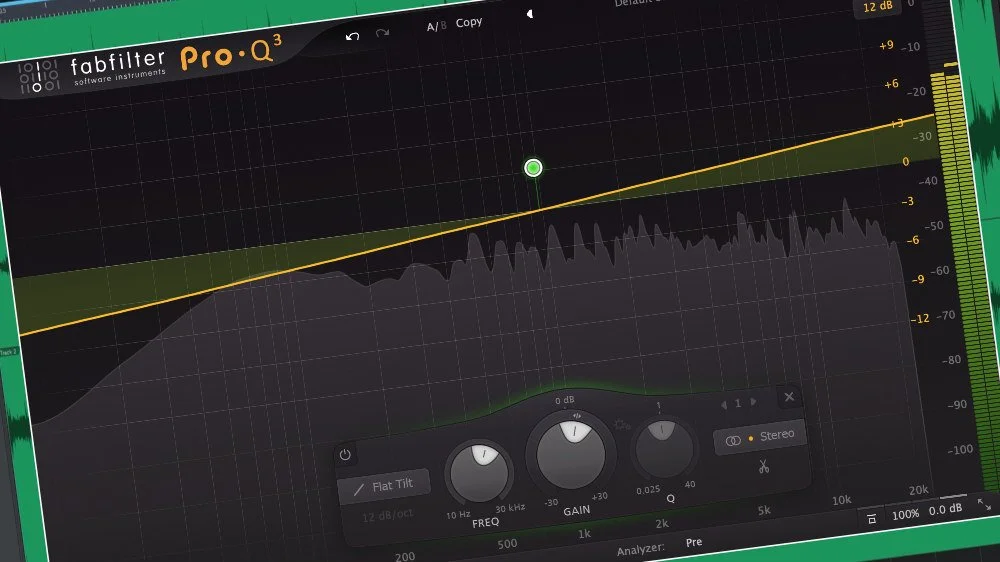The width and height of the screenshot is (1000, 562).
Task: Click the redo arrow icon
Action: point(382,33)
